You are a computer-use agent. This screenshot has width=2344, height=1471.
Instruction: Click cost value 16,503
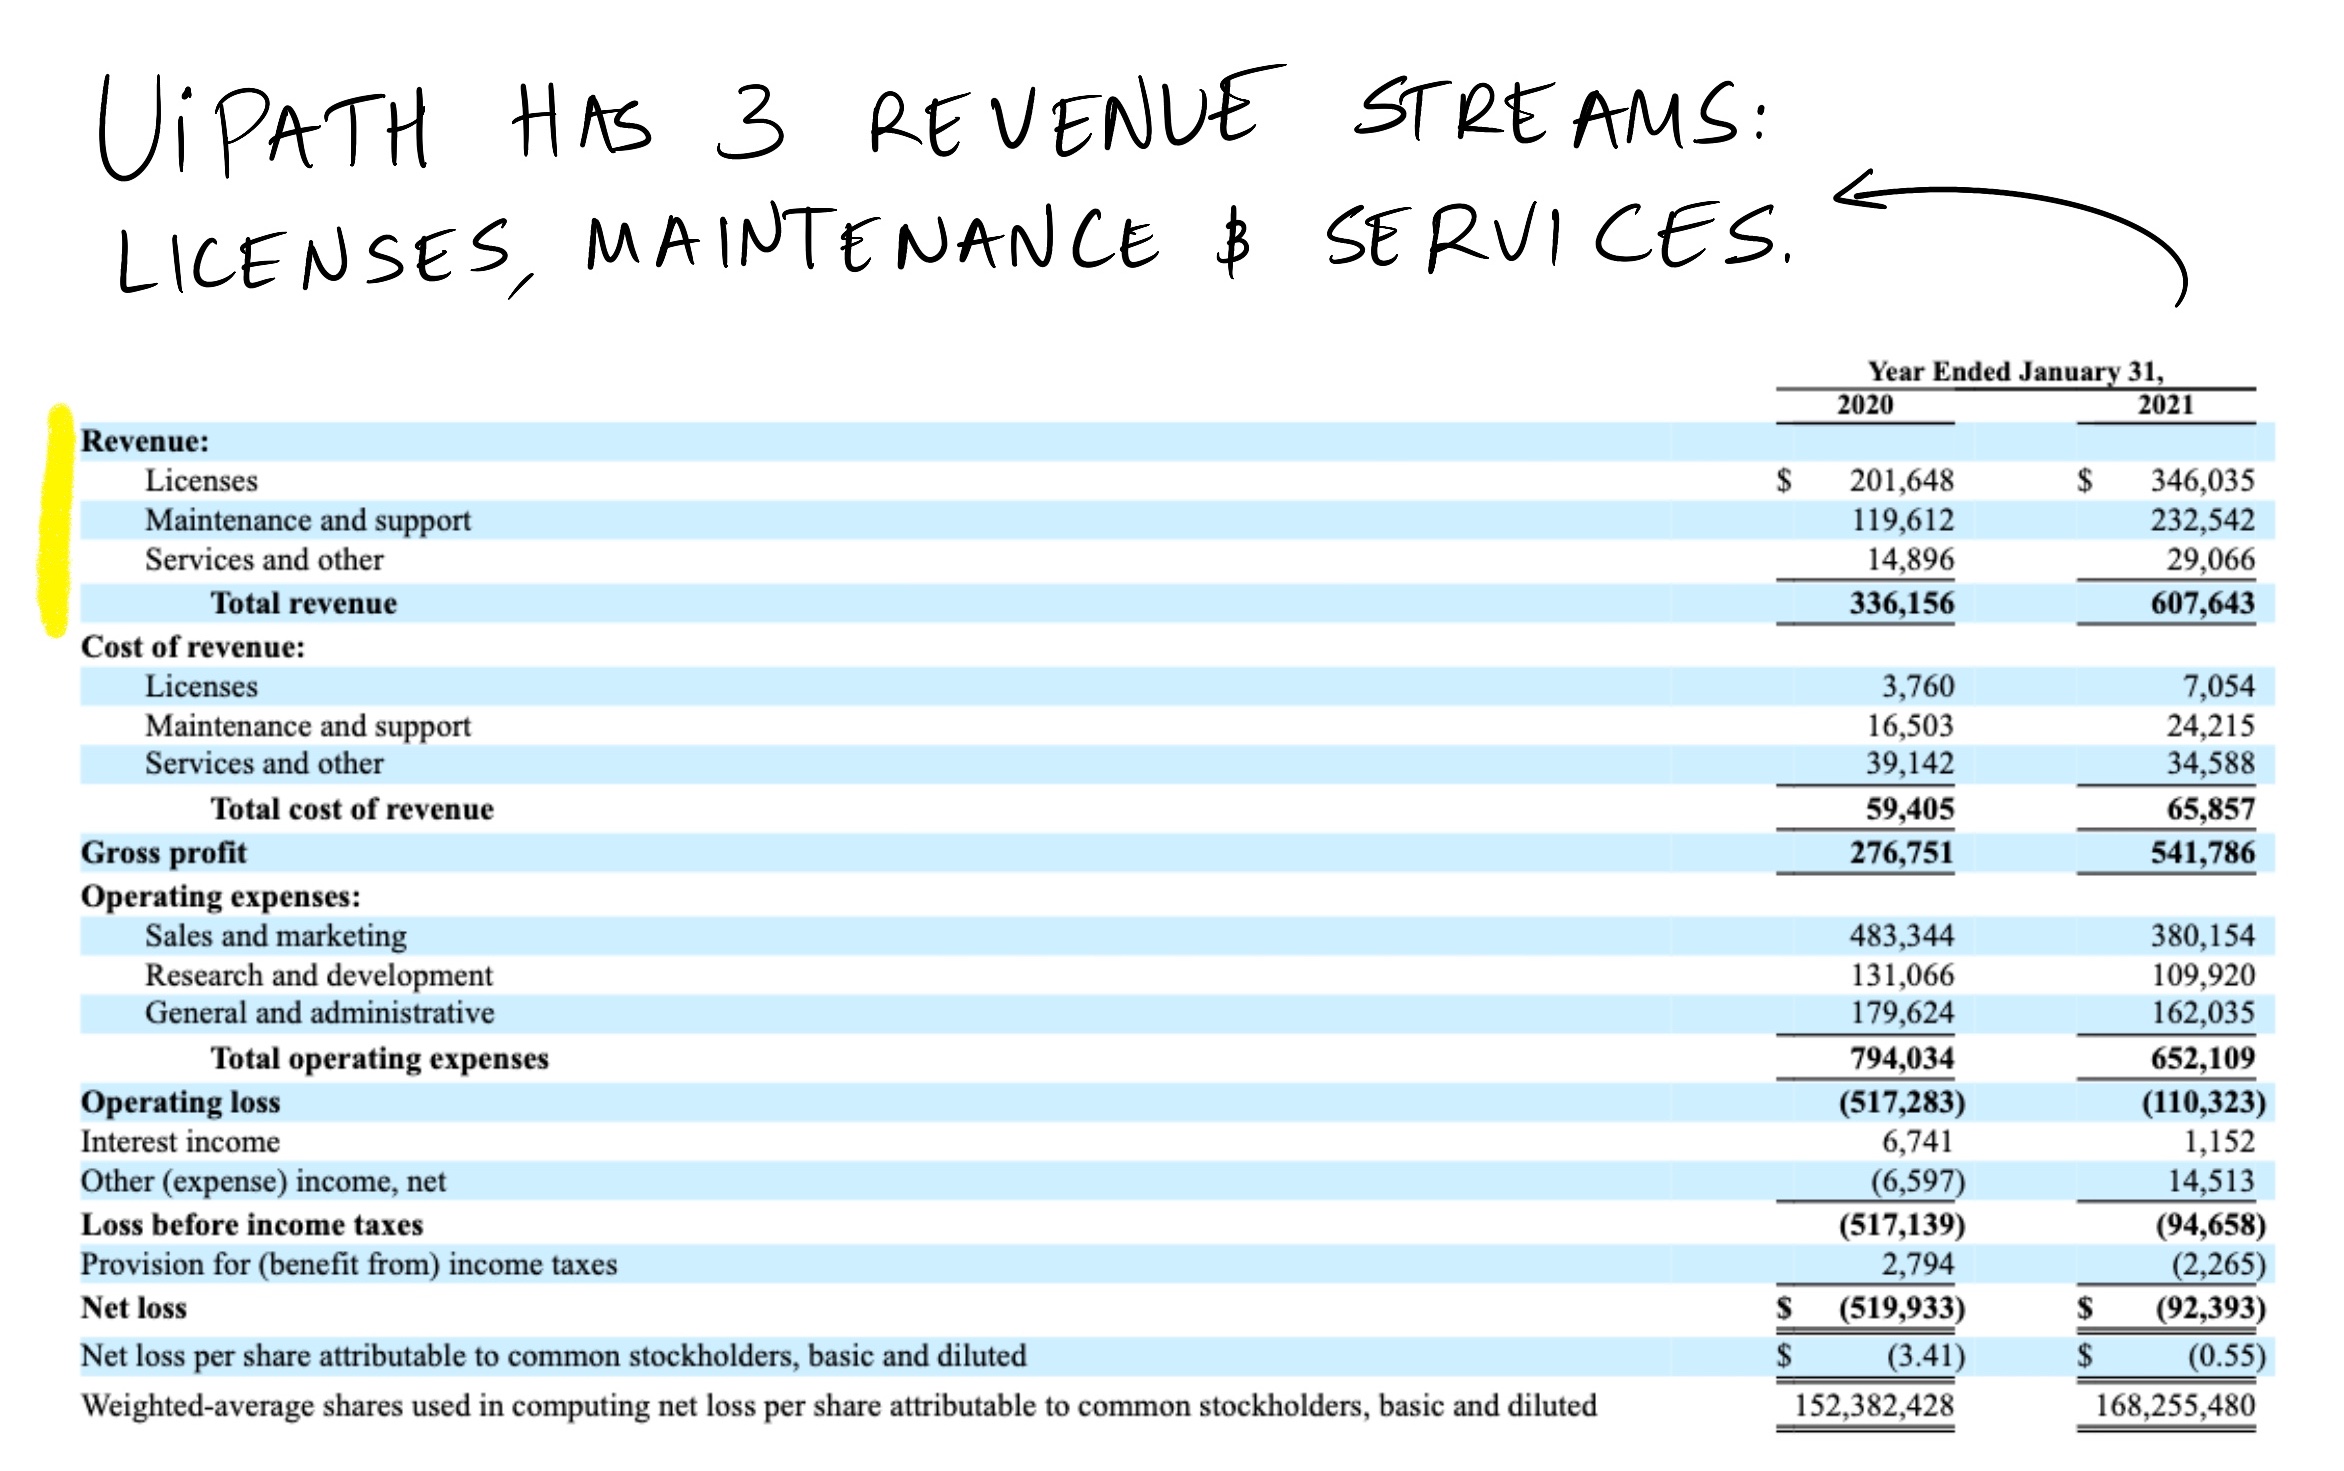[1910, 725]
